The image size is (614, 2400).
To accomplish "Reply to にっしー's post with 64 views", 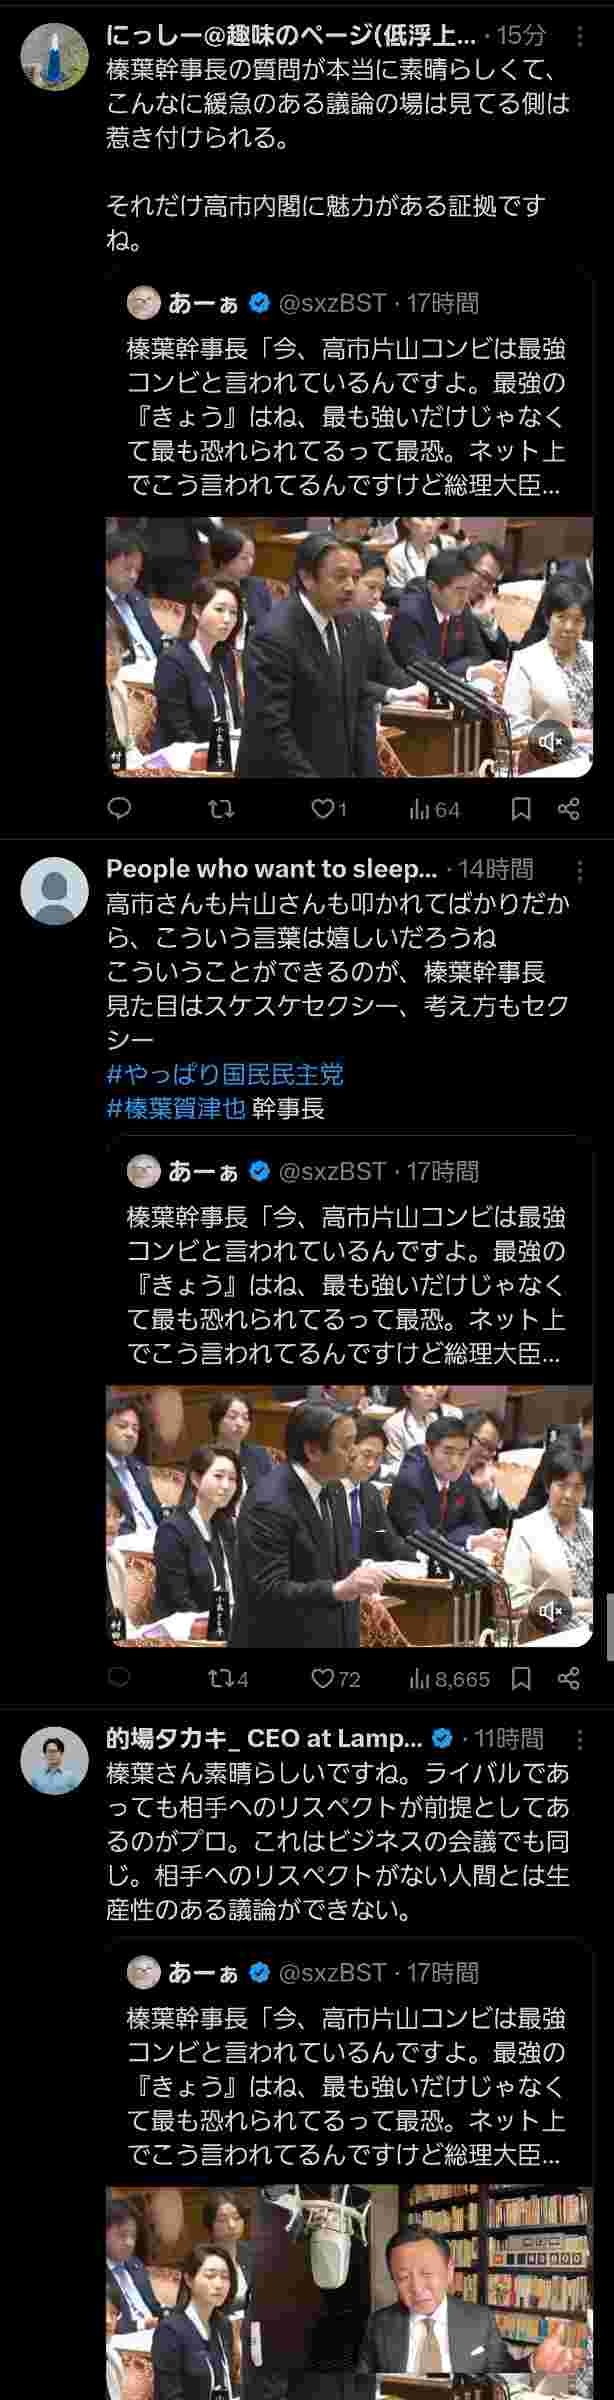I will tap(119, 808).
